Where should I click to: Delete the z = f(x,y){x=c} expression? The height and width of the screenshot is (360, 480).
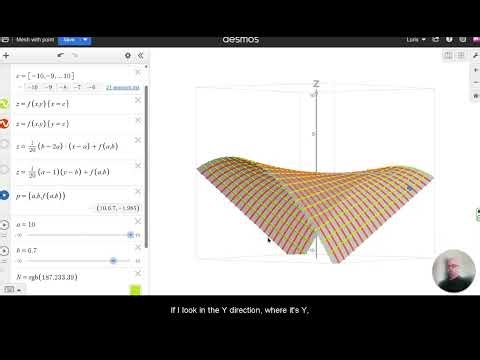coord(138,100)
